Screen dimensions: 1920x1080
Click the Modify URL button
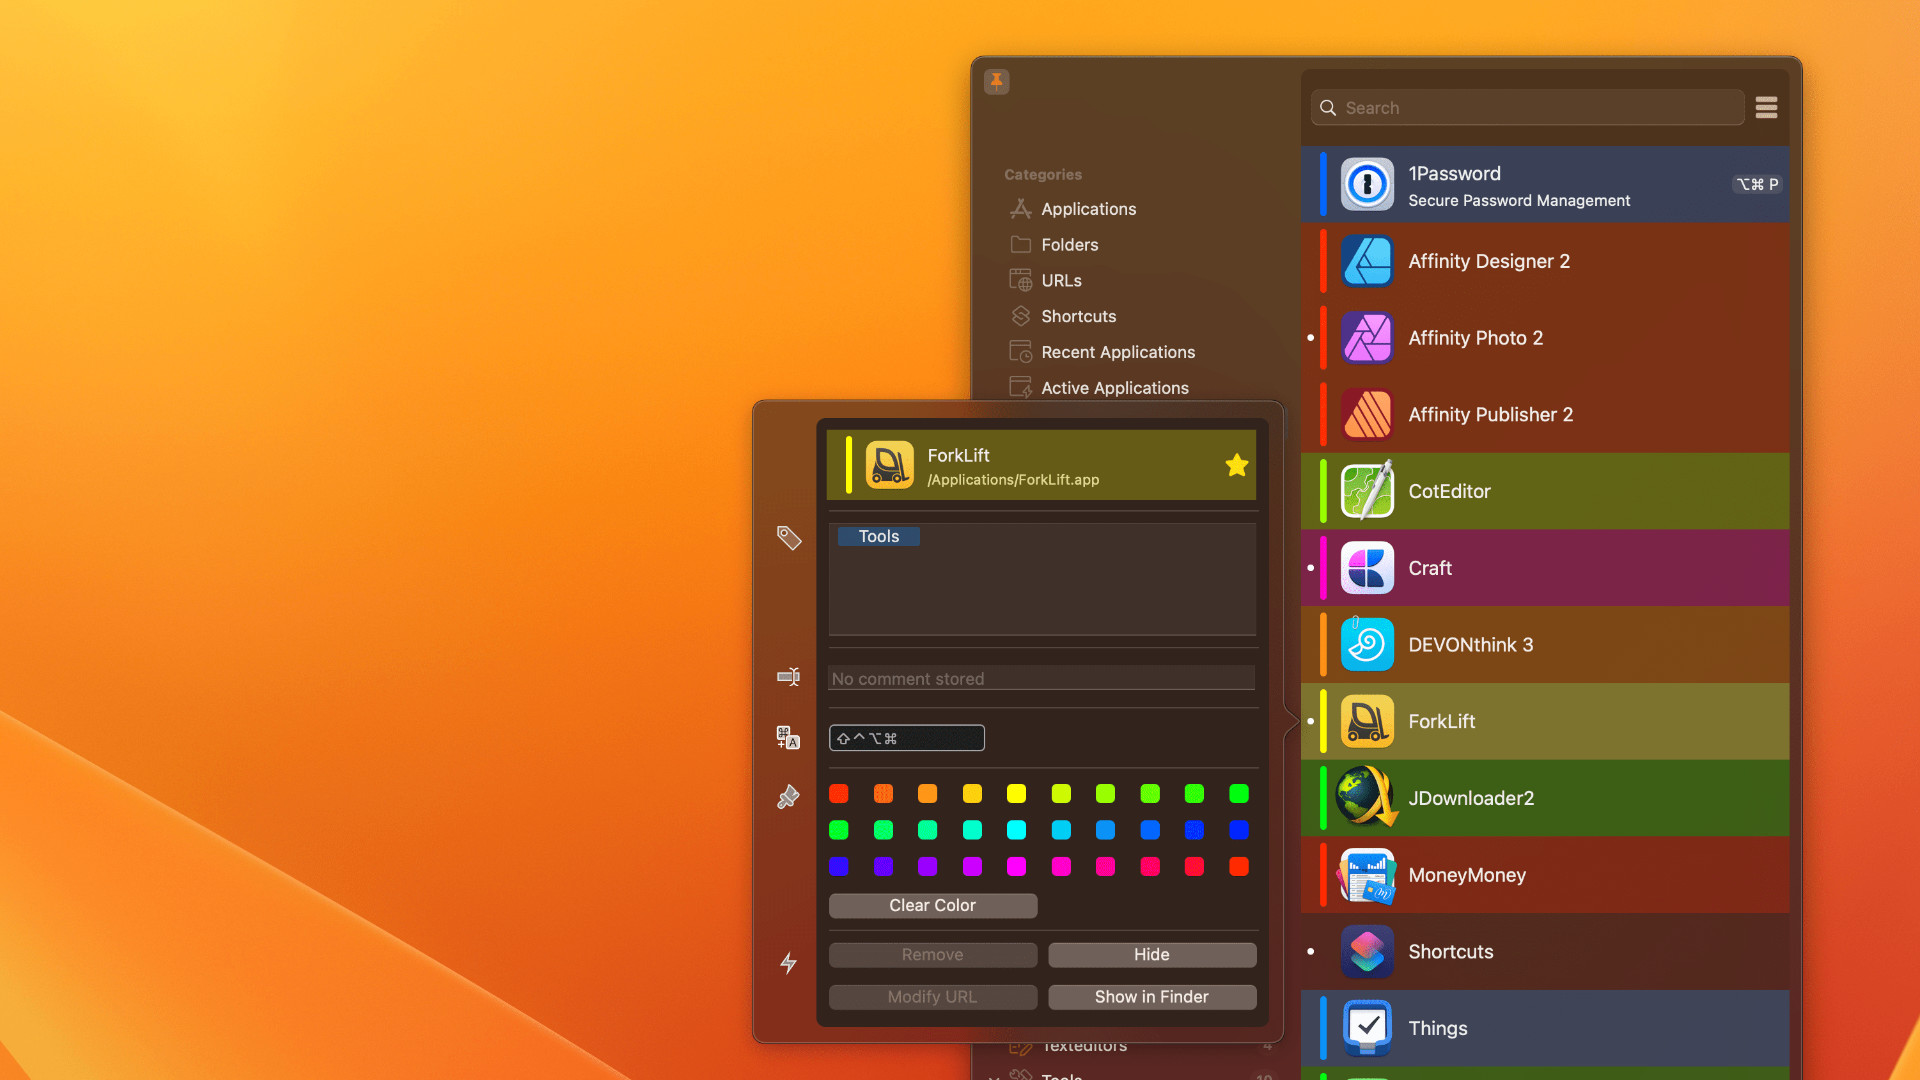pos(933,997)
